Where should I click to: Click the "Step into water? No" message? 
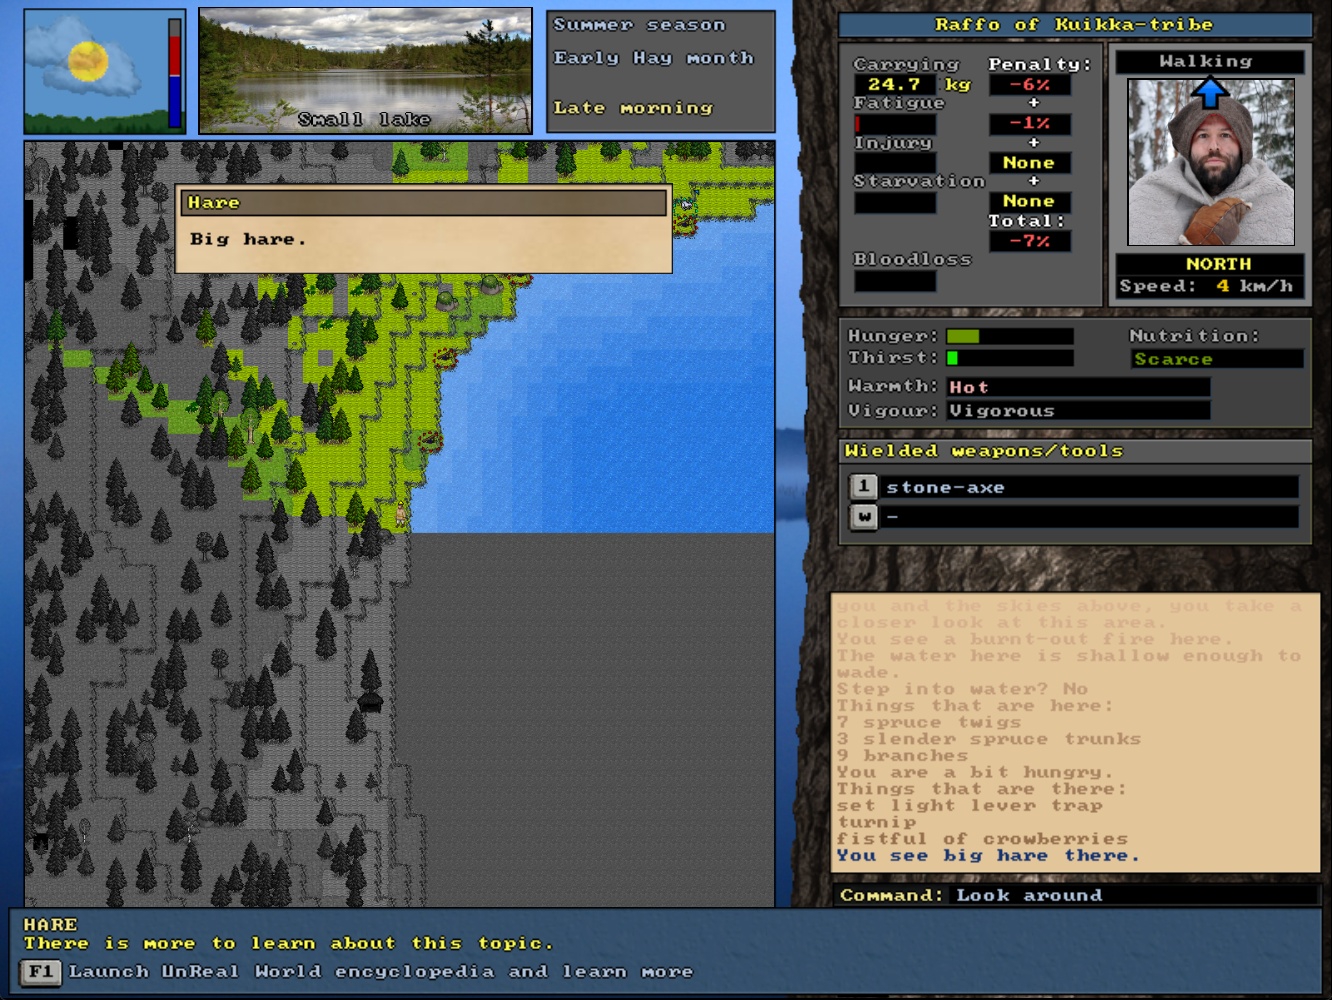pyautogui.click(x=962, y=689)
